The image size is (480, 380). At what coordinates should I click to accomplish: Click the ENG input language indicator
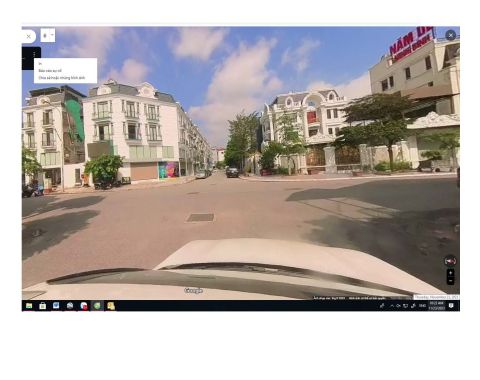point(422,306)
